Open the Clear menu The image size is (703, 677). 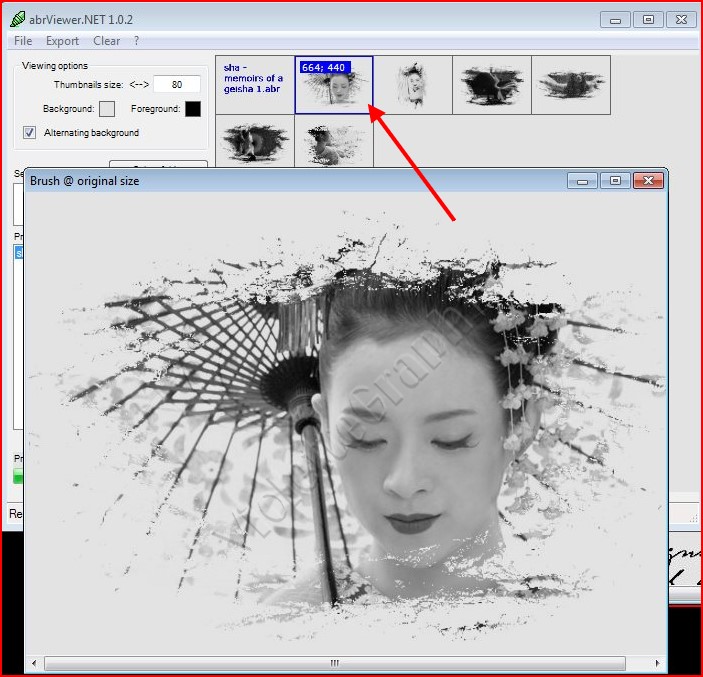(106, 41)
